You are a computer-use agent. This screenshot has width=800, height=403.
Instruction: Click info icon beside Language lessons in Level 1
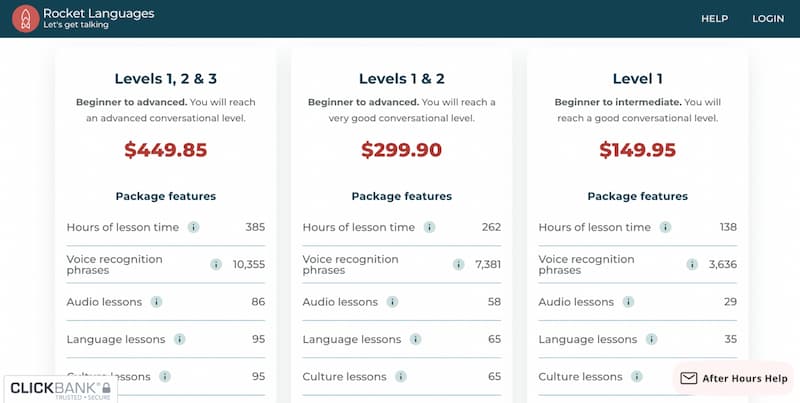point(652,339)
